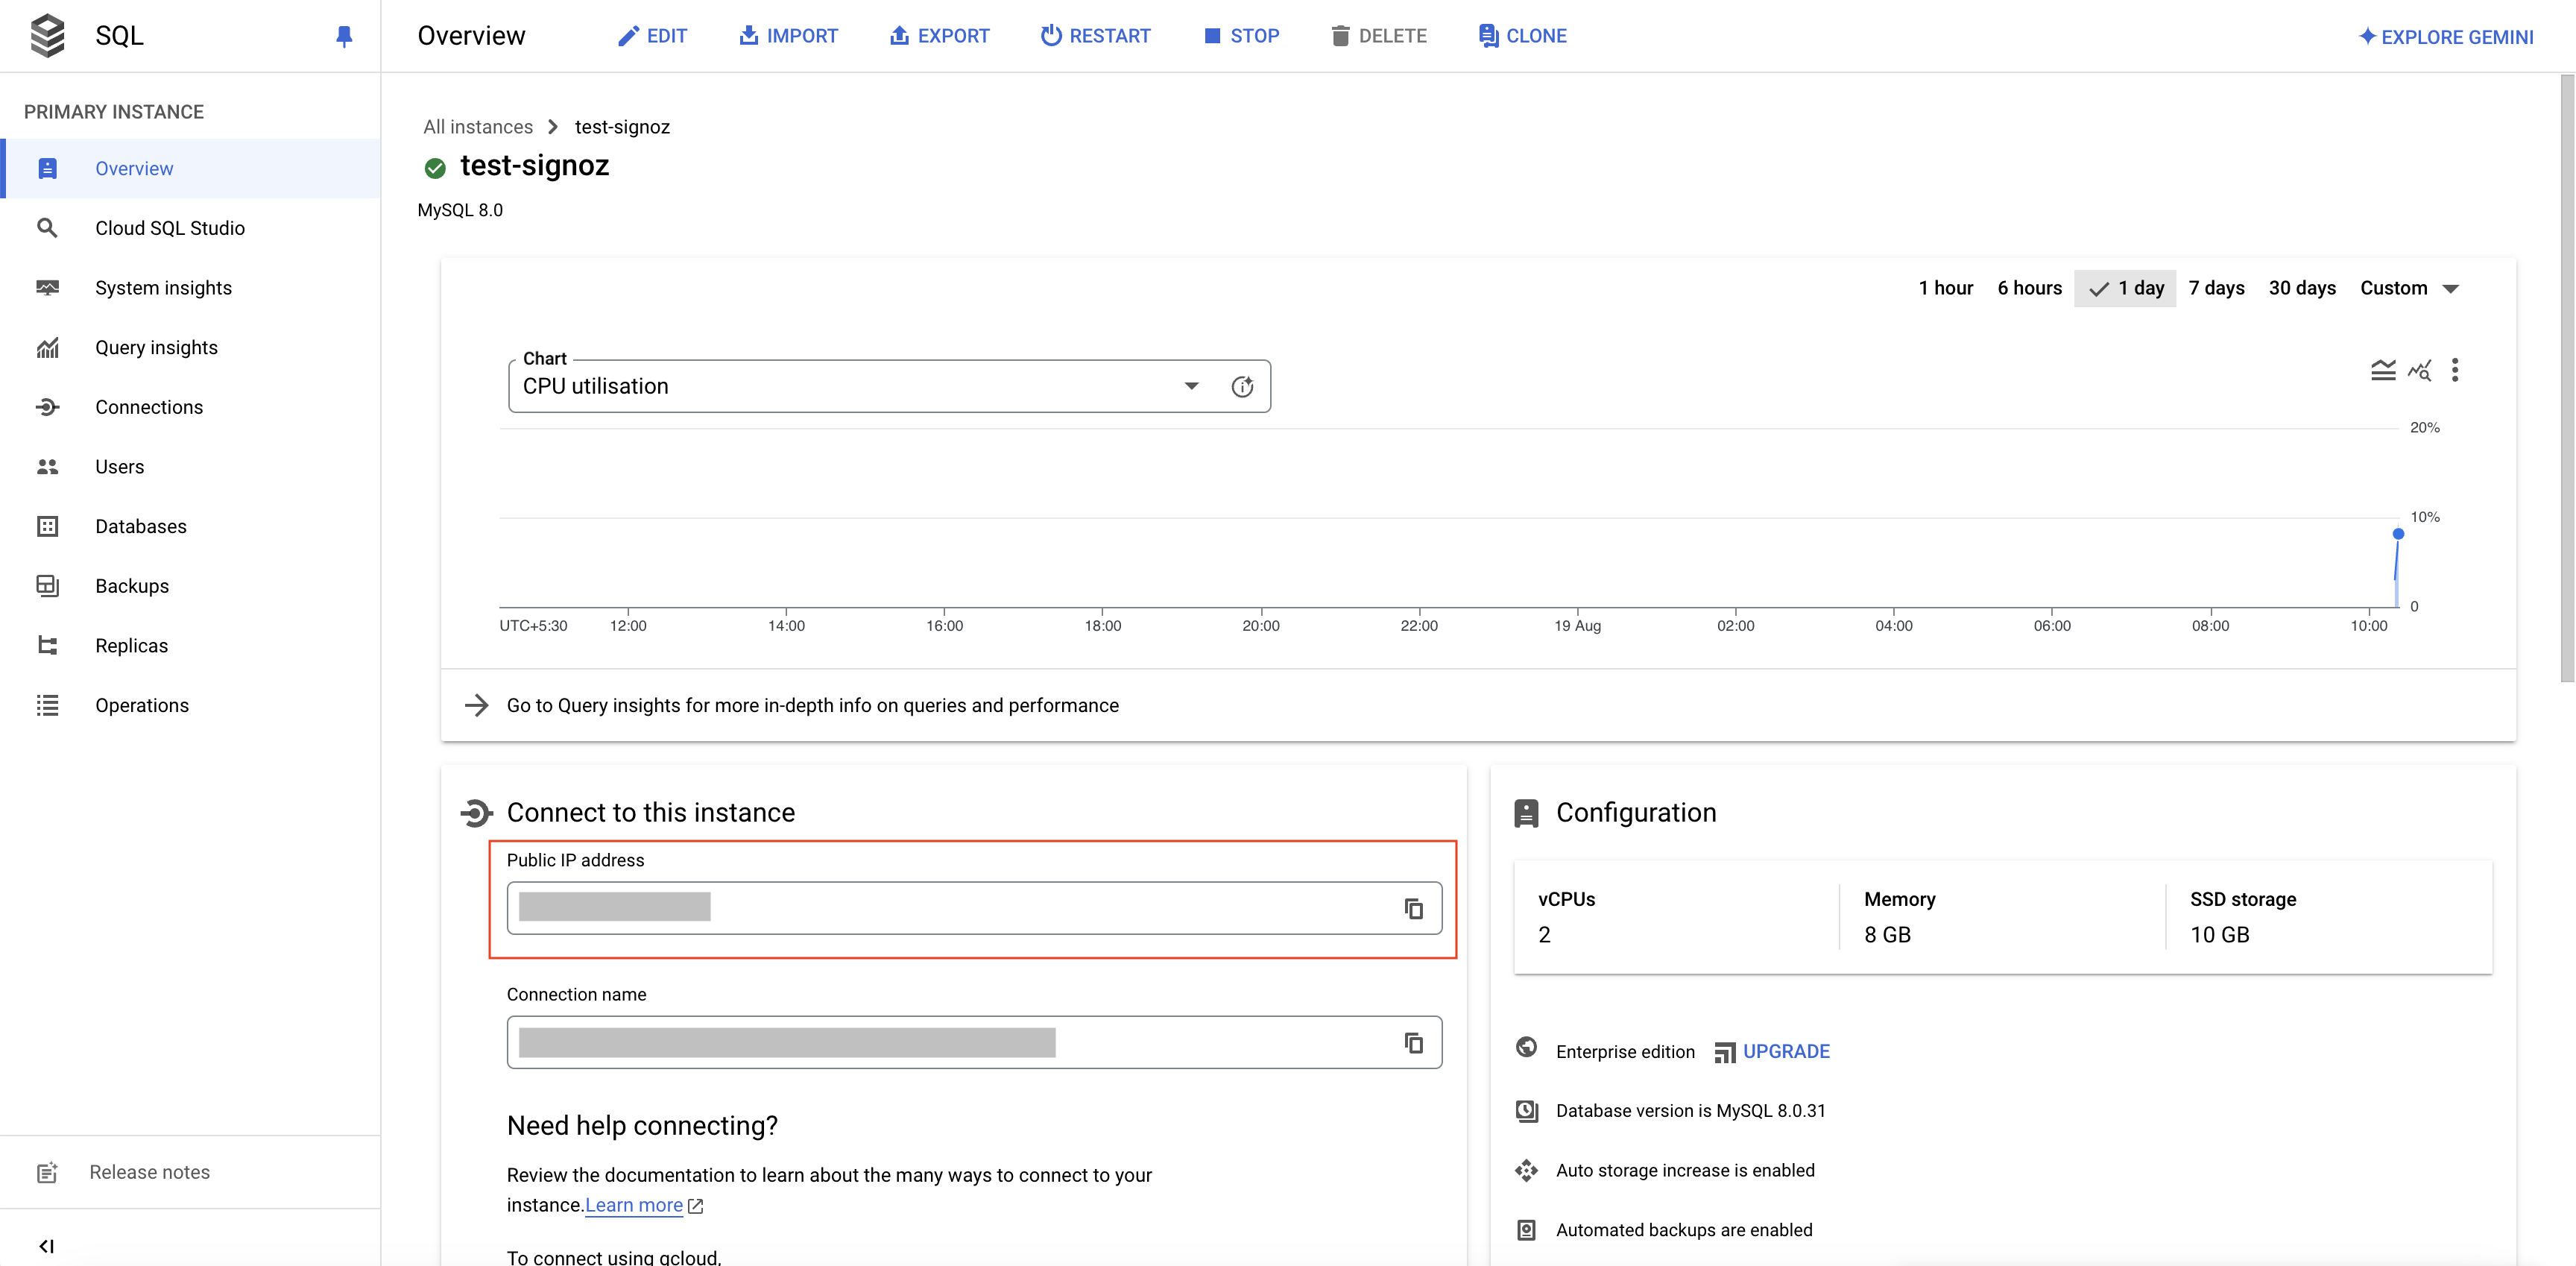The width and height of the screenshot is (2576, 1266).
Task: Copy the Connection name
Action: 1413,1043
